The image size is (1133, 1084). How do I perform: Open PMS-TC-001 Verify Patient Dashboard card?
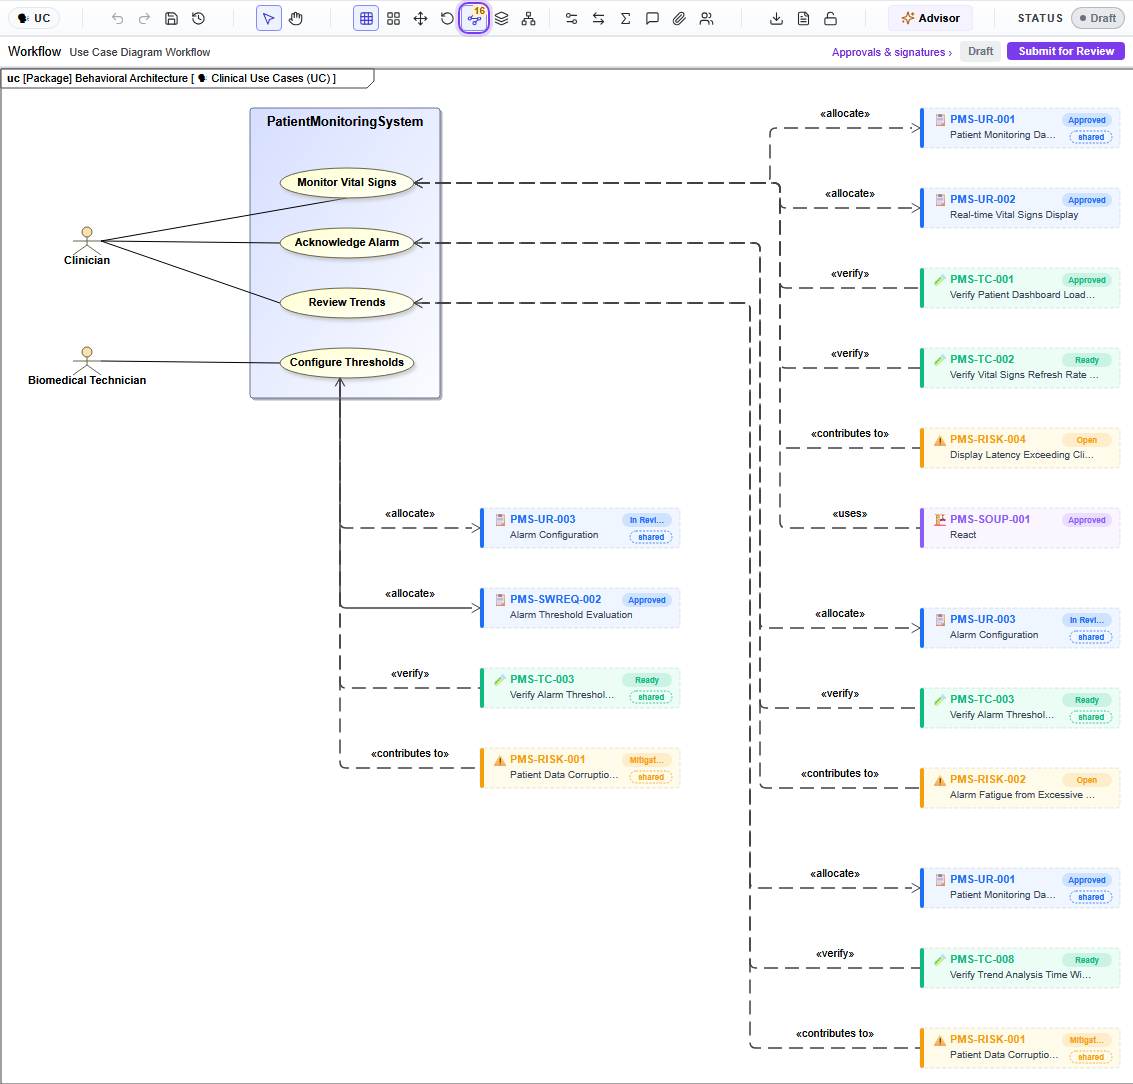(1020, 288)
